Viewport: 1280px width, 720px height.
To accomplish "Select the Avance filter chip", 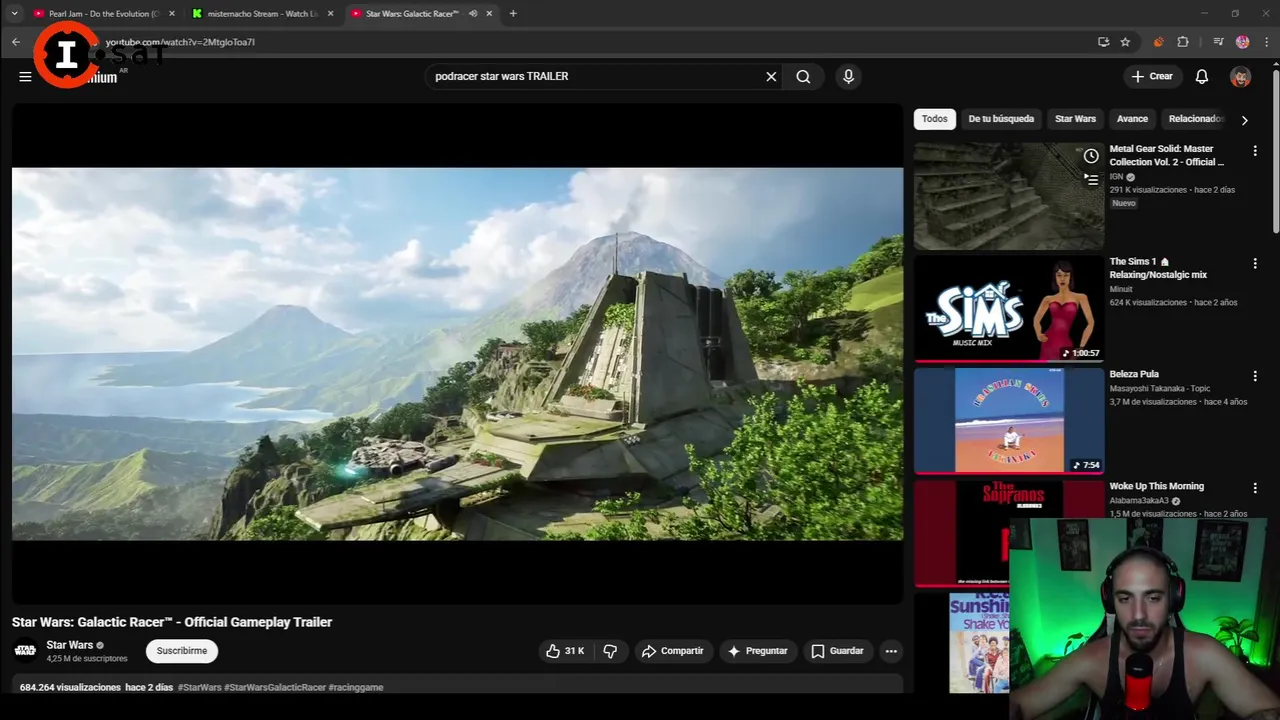I will point(1132,119).
